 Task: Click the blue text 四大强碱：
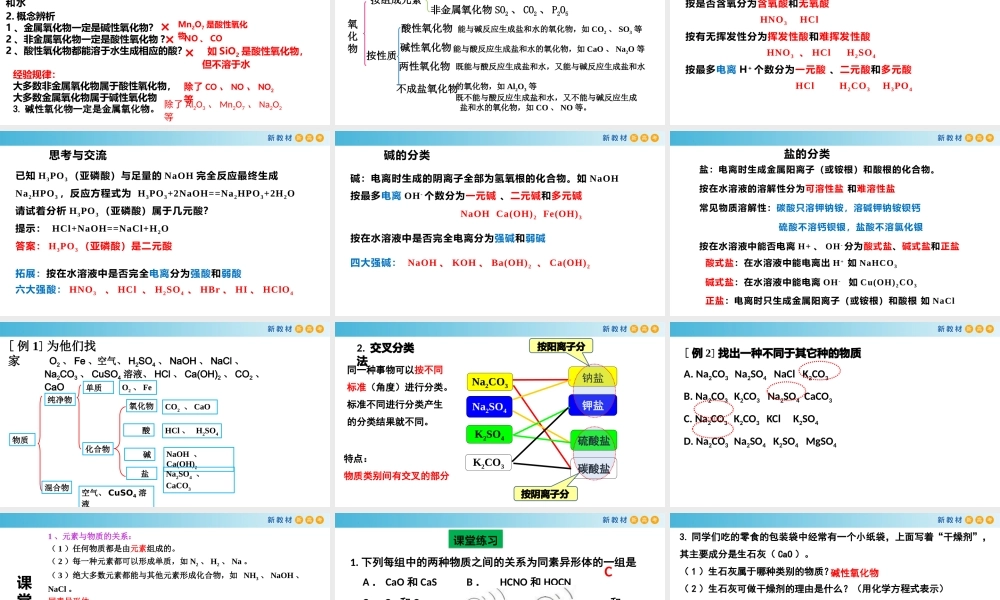click(372, 263)
